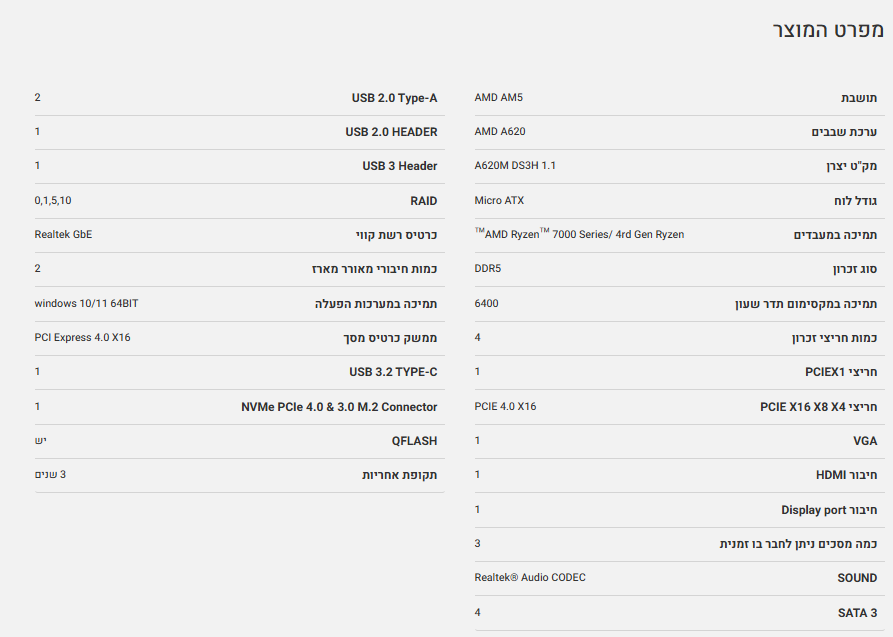The height and width of the screenshot is (637, 893).
Task: Select the 'SATA 3' row label
Action: (x=857, y=613)
